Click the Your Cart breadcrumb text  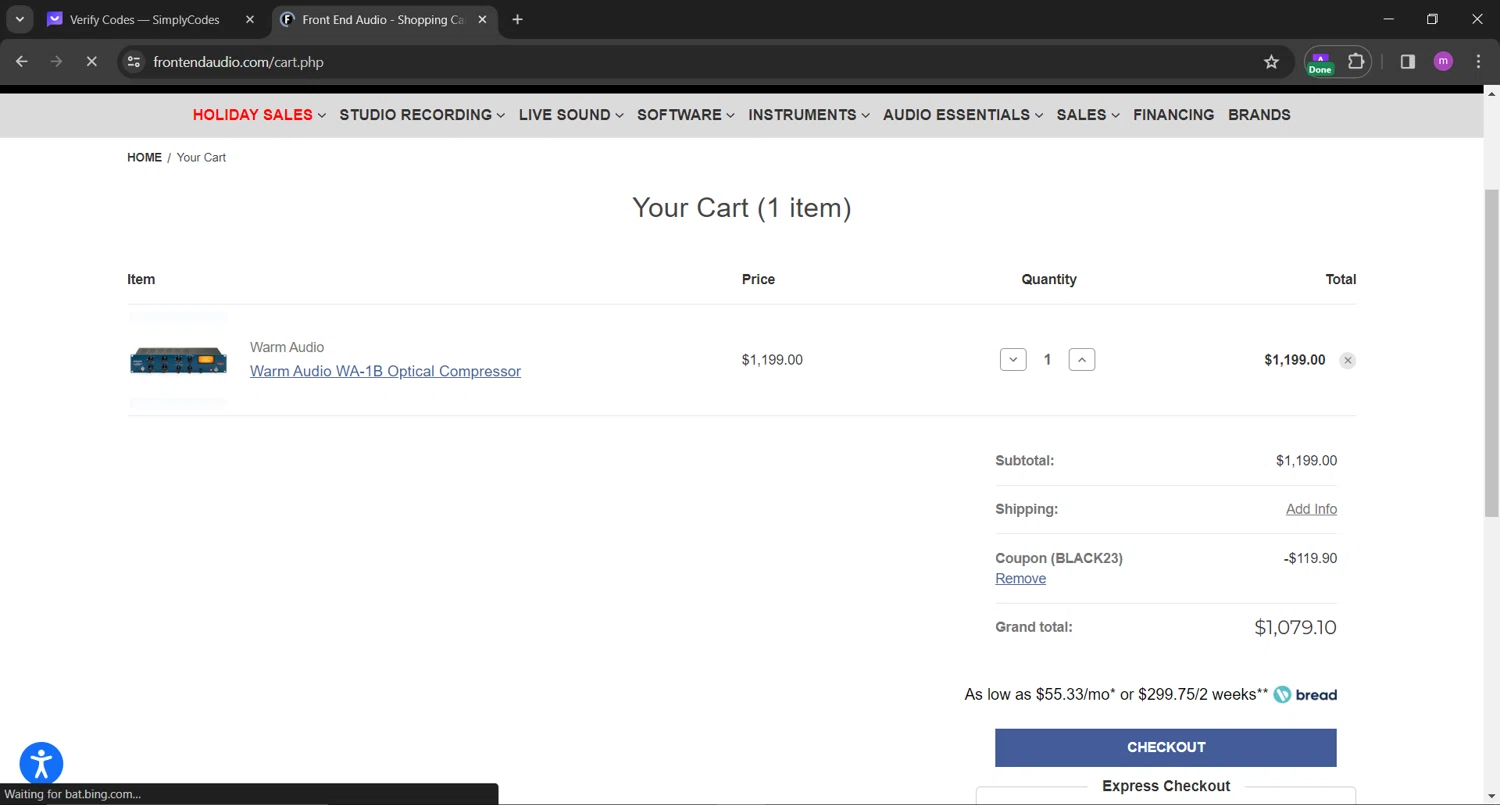tap(201, 158)
